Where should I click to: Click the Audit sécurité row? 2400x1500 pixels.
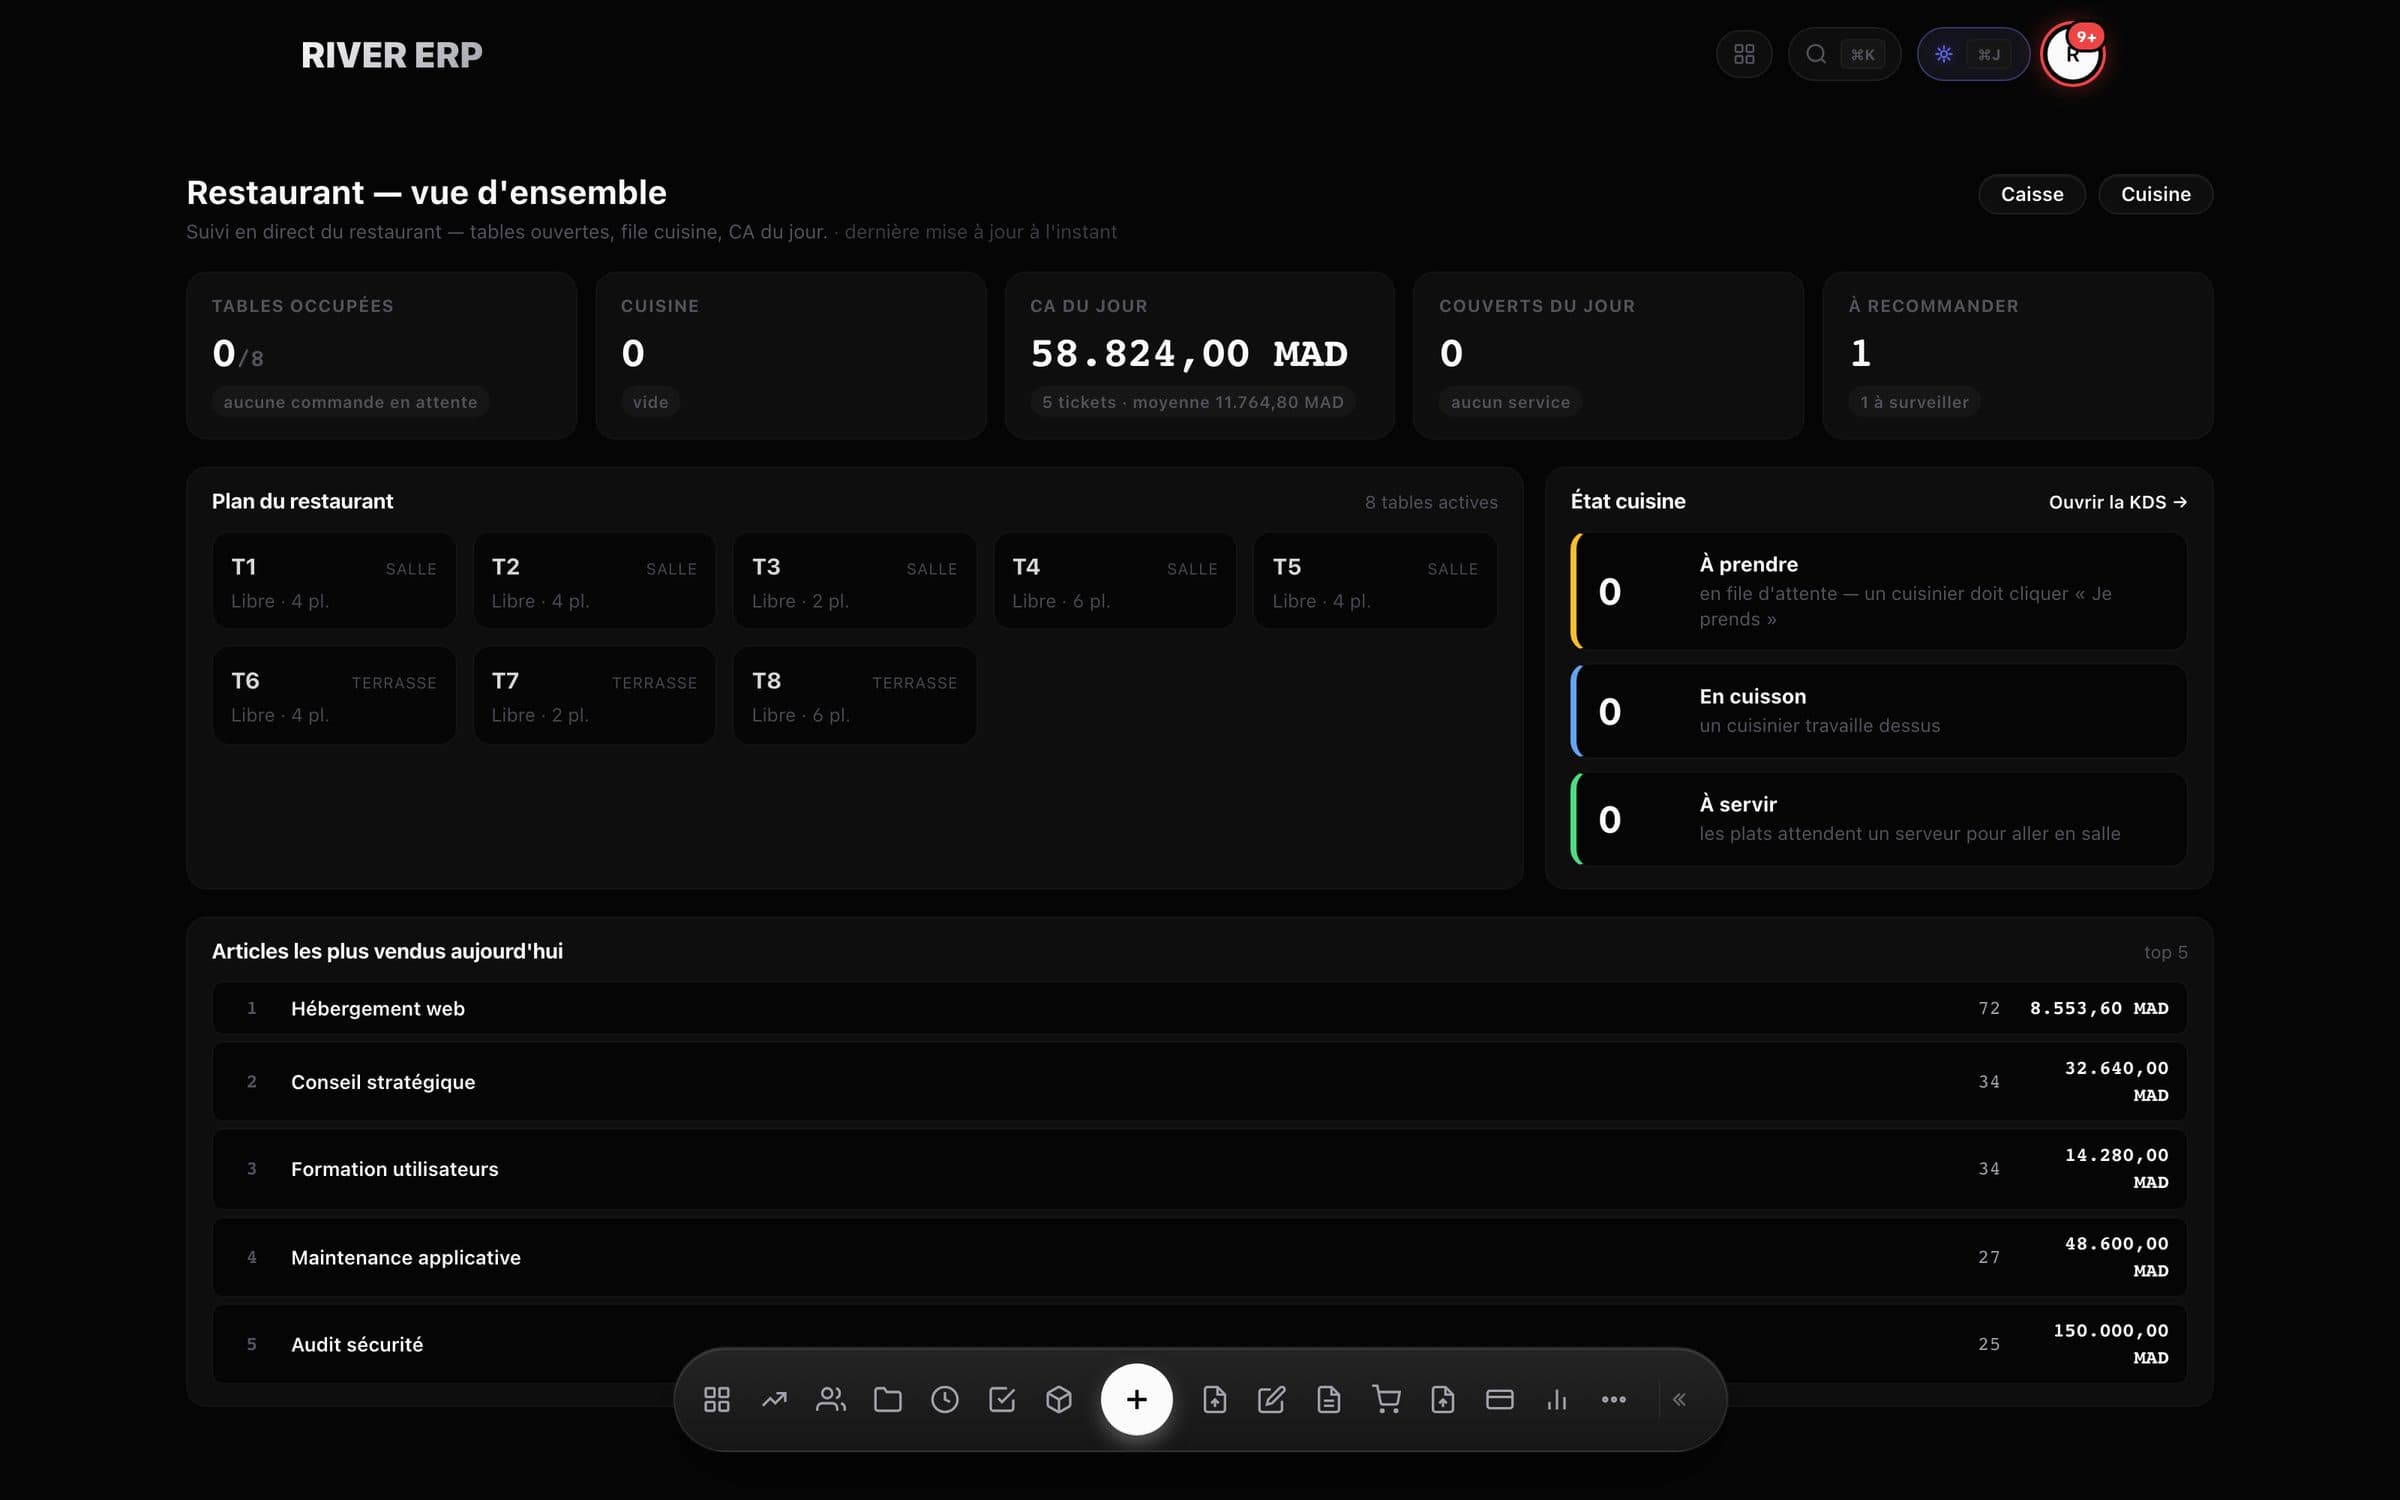click(1199, 1344)
